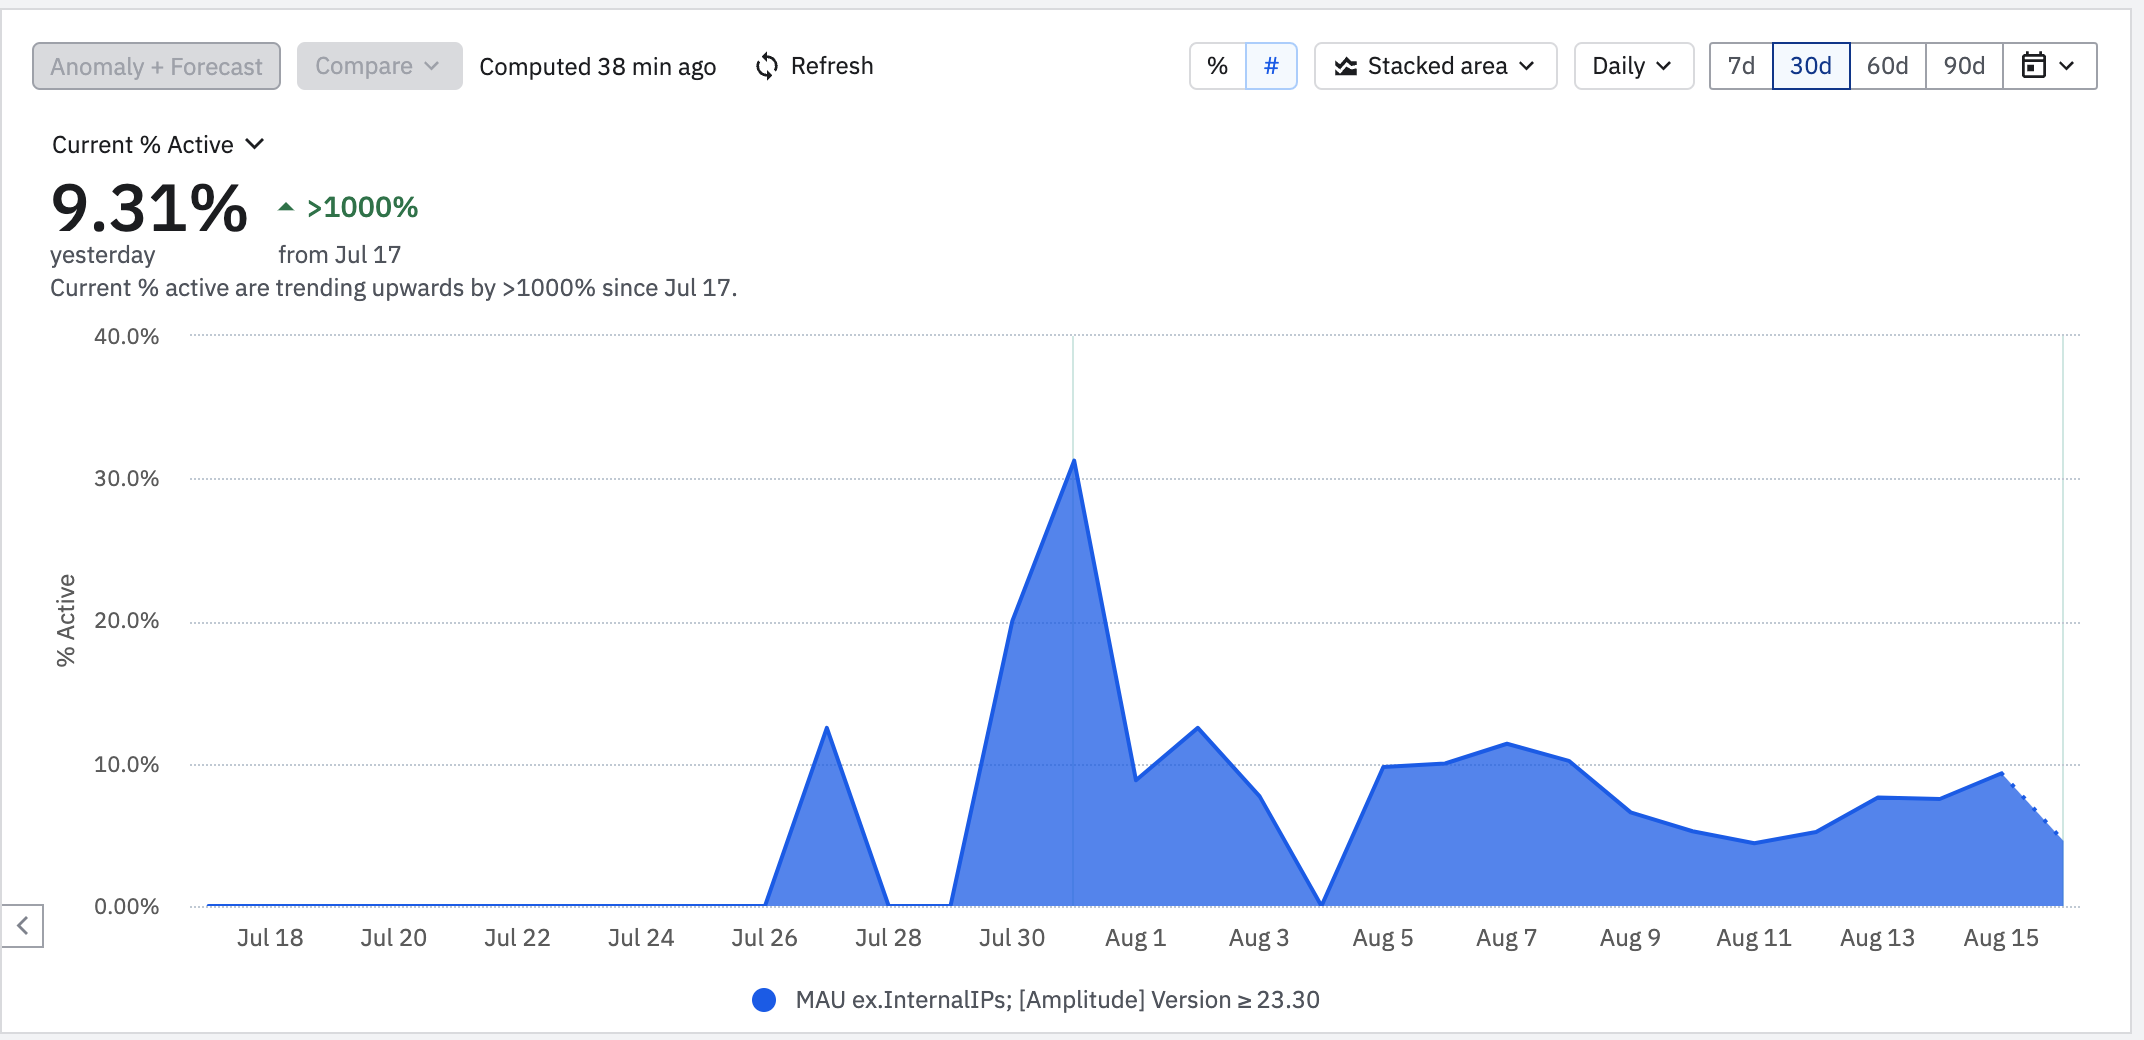Screen dimensions: 2144x1040
Task: Switch to percent view
Action: 1217,66
